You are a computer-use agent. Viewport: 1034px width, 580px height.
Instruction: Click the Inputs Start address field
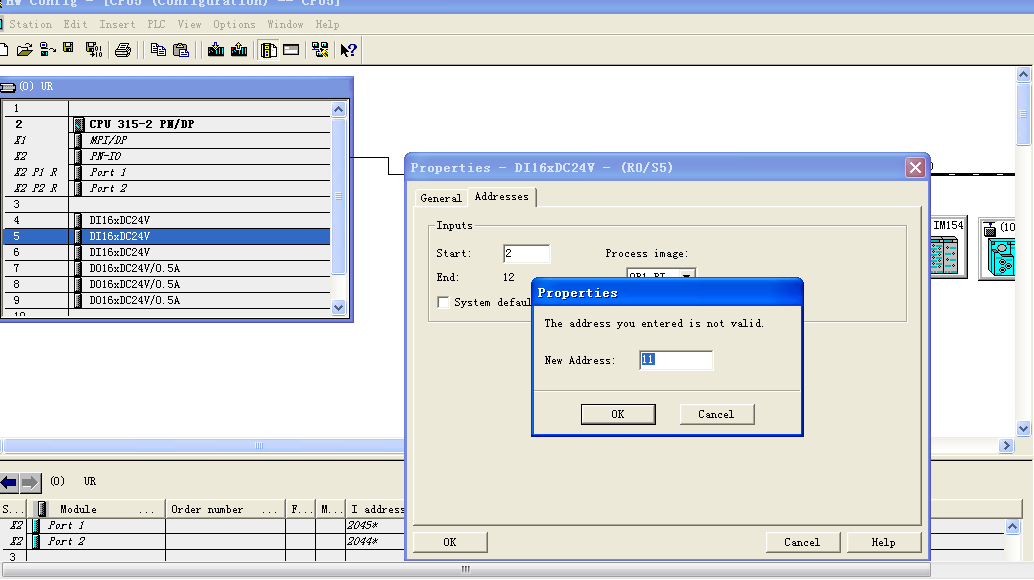point(526,254)
